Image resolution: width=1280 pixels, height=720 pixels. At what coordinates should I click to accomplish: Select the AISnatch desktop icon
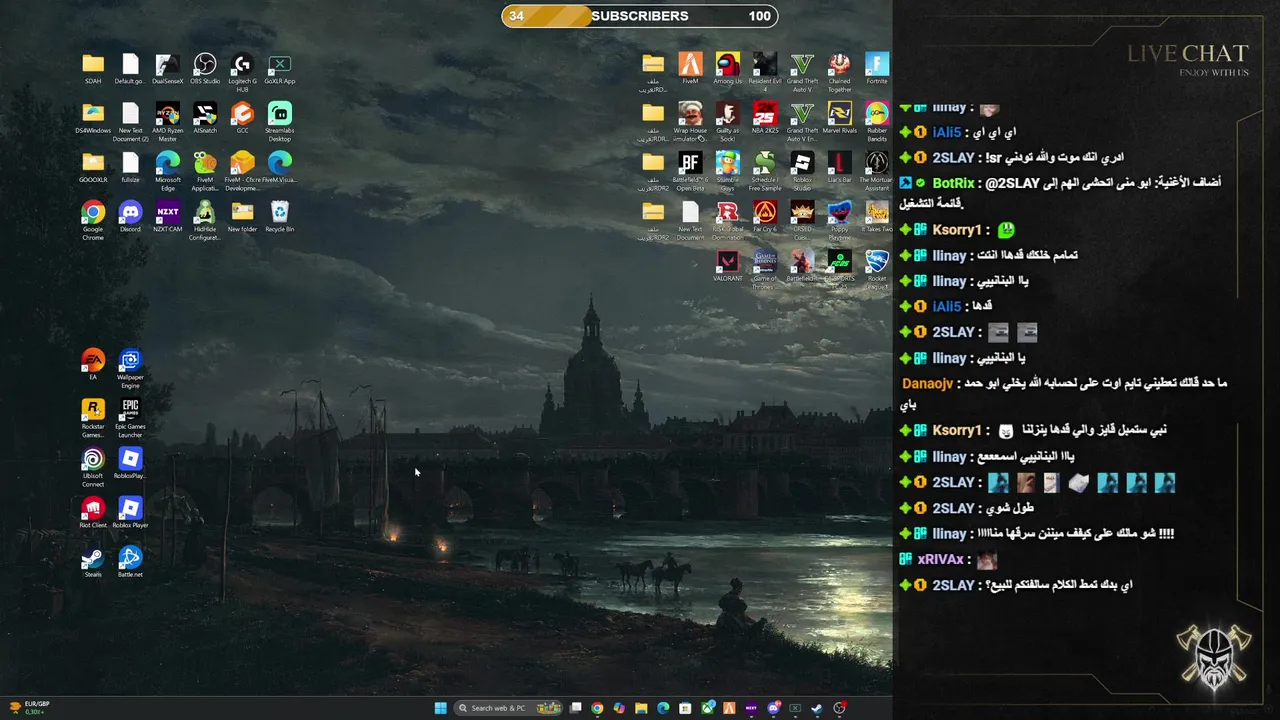(x=205, y=118)
